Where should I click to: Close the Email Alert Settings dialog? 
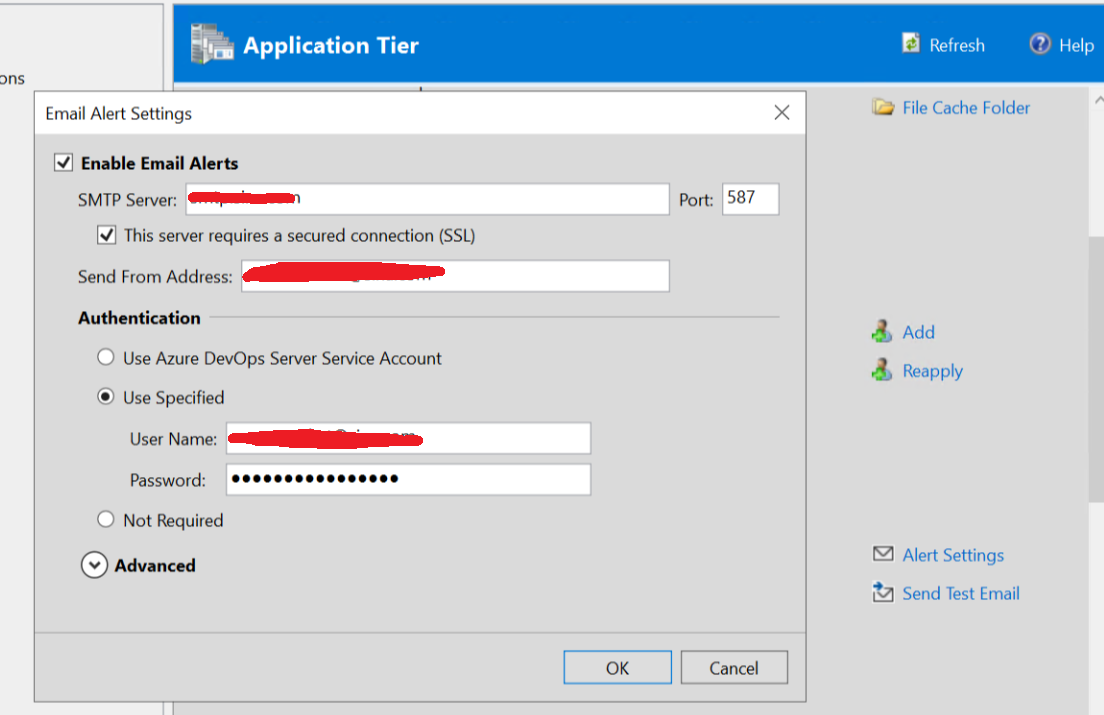(x=781, y=112)
